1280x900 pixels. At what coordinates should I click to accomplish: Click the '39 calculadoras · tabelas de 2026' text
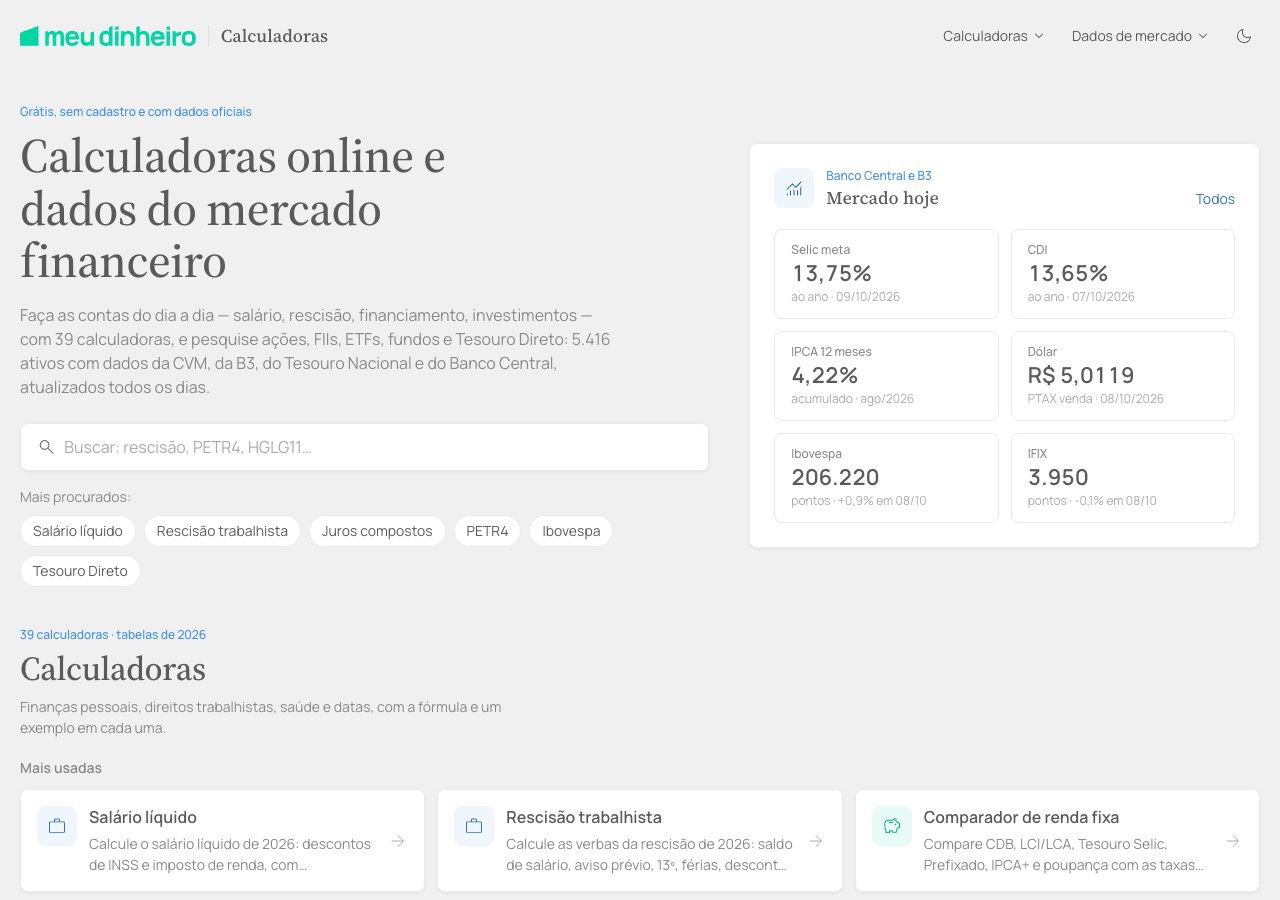tap(113, 635)
